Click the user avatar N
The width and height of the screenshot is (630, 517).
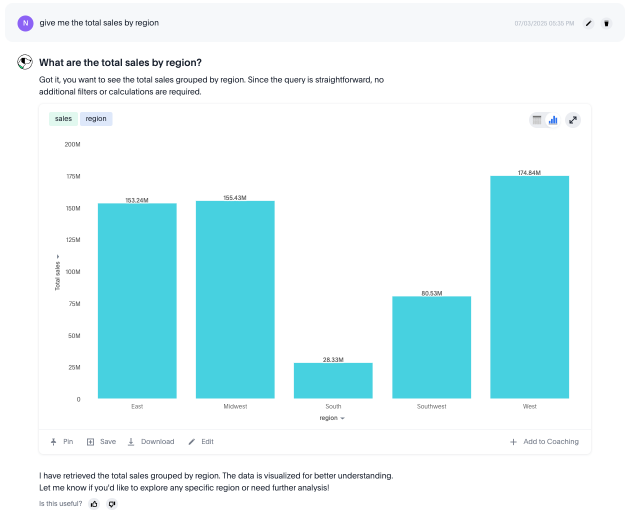coord(25,22)
